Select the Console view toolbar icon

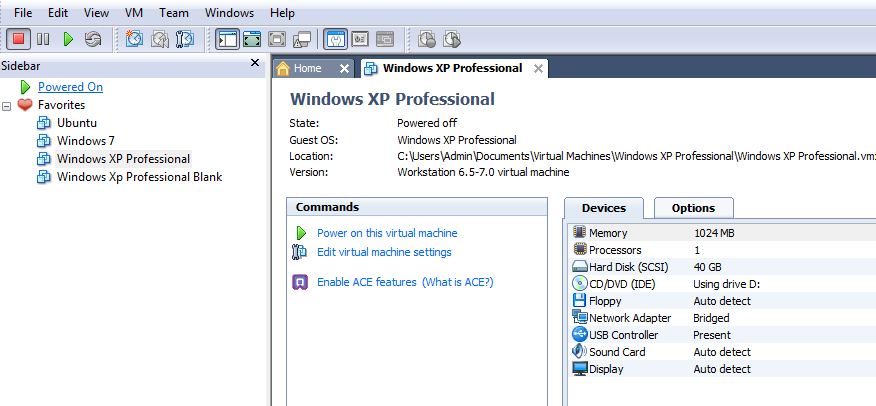click(x=385, y=39)
